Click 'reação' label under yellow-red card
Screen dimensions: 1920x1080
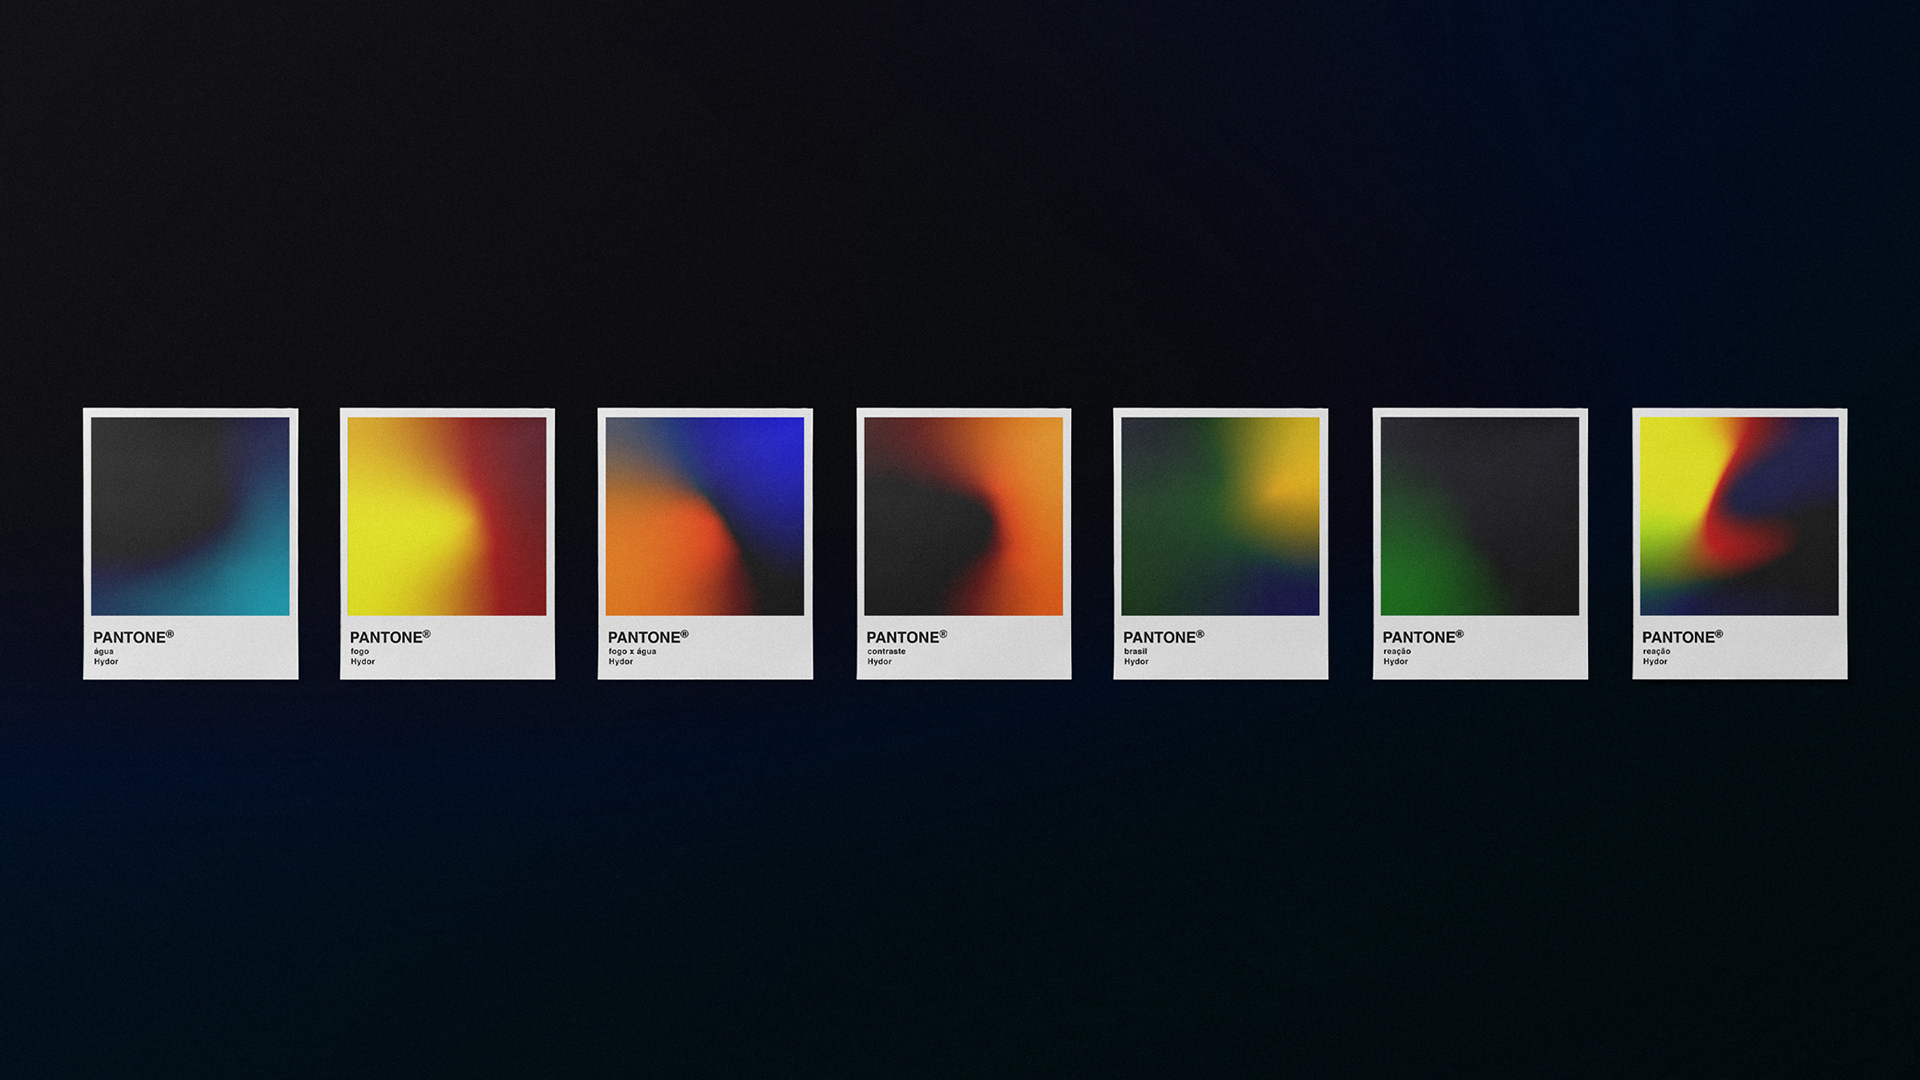click(x=1656, y=652)
